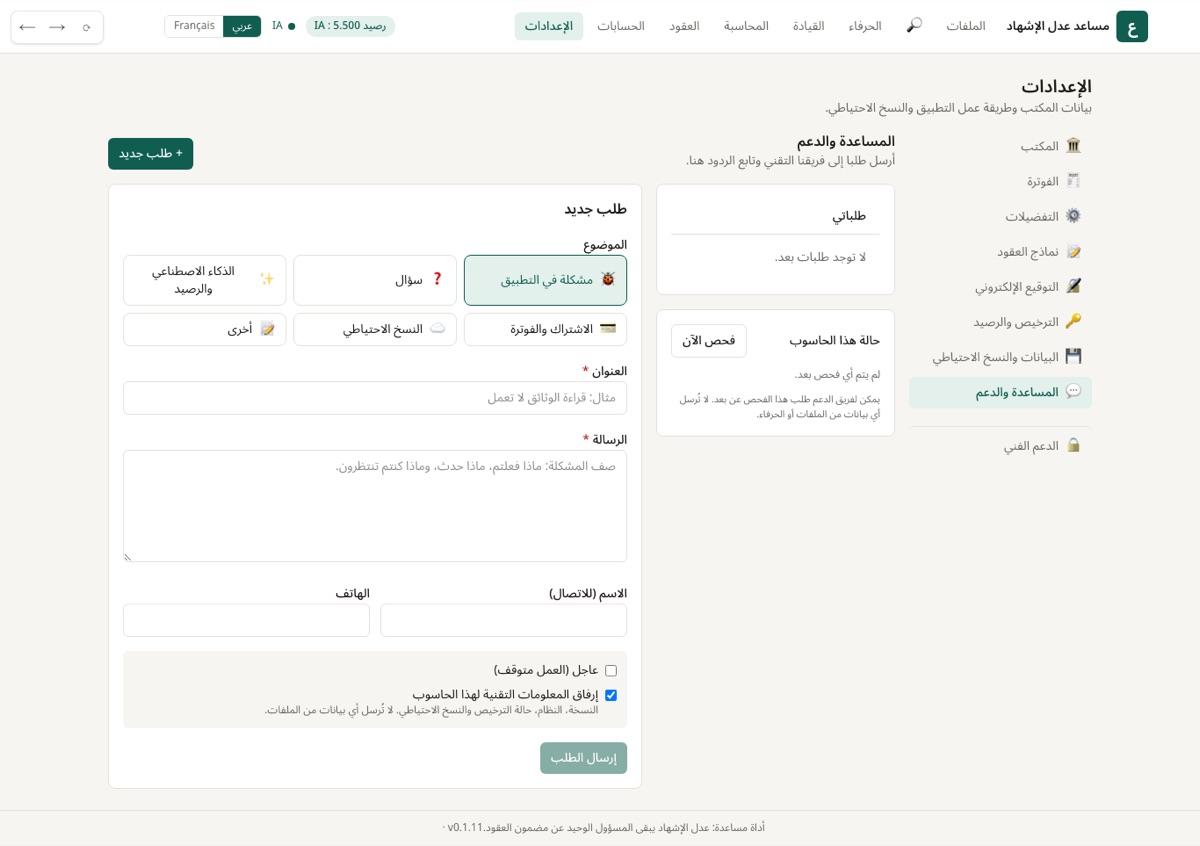The image size is (1200, 846).
Task: Click the إرسال الطلب button
Action: coord(584,758)
